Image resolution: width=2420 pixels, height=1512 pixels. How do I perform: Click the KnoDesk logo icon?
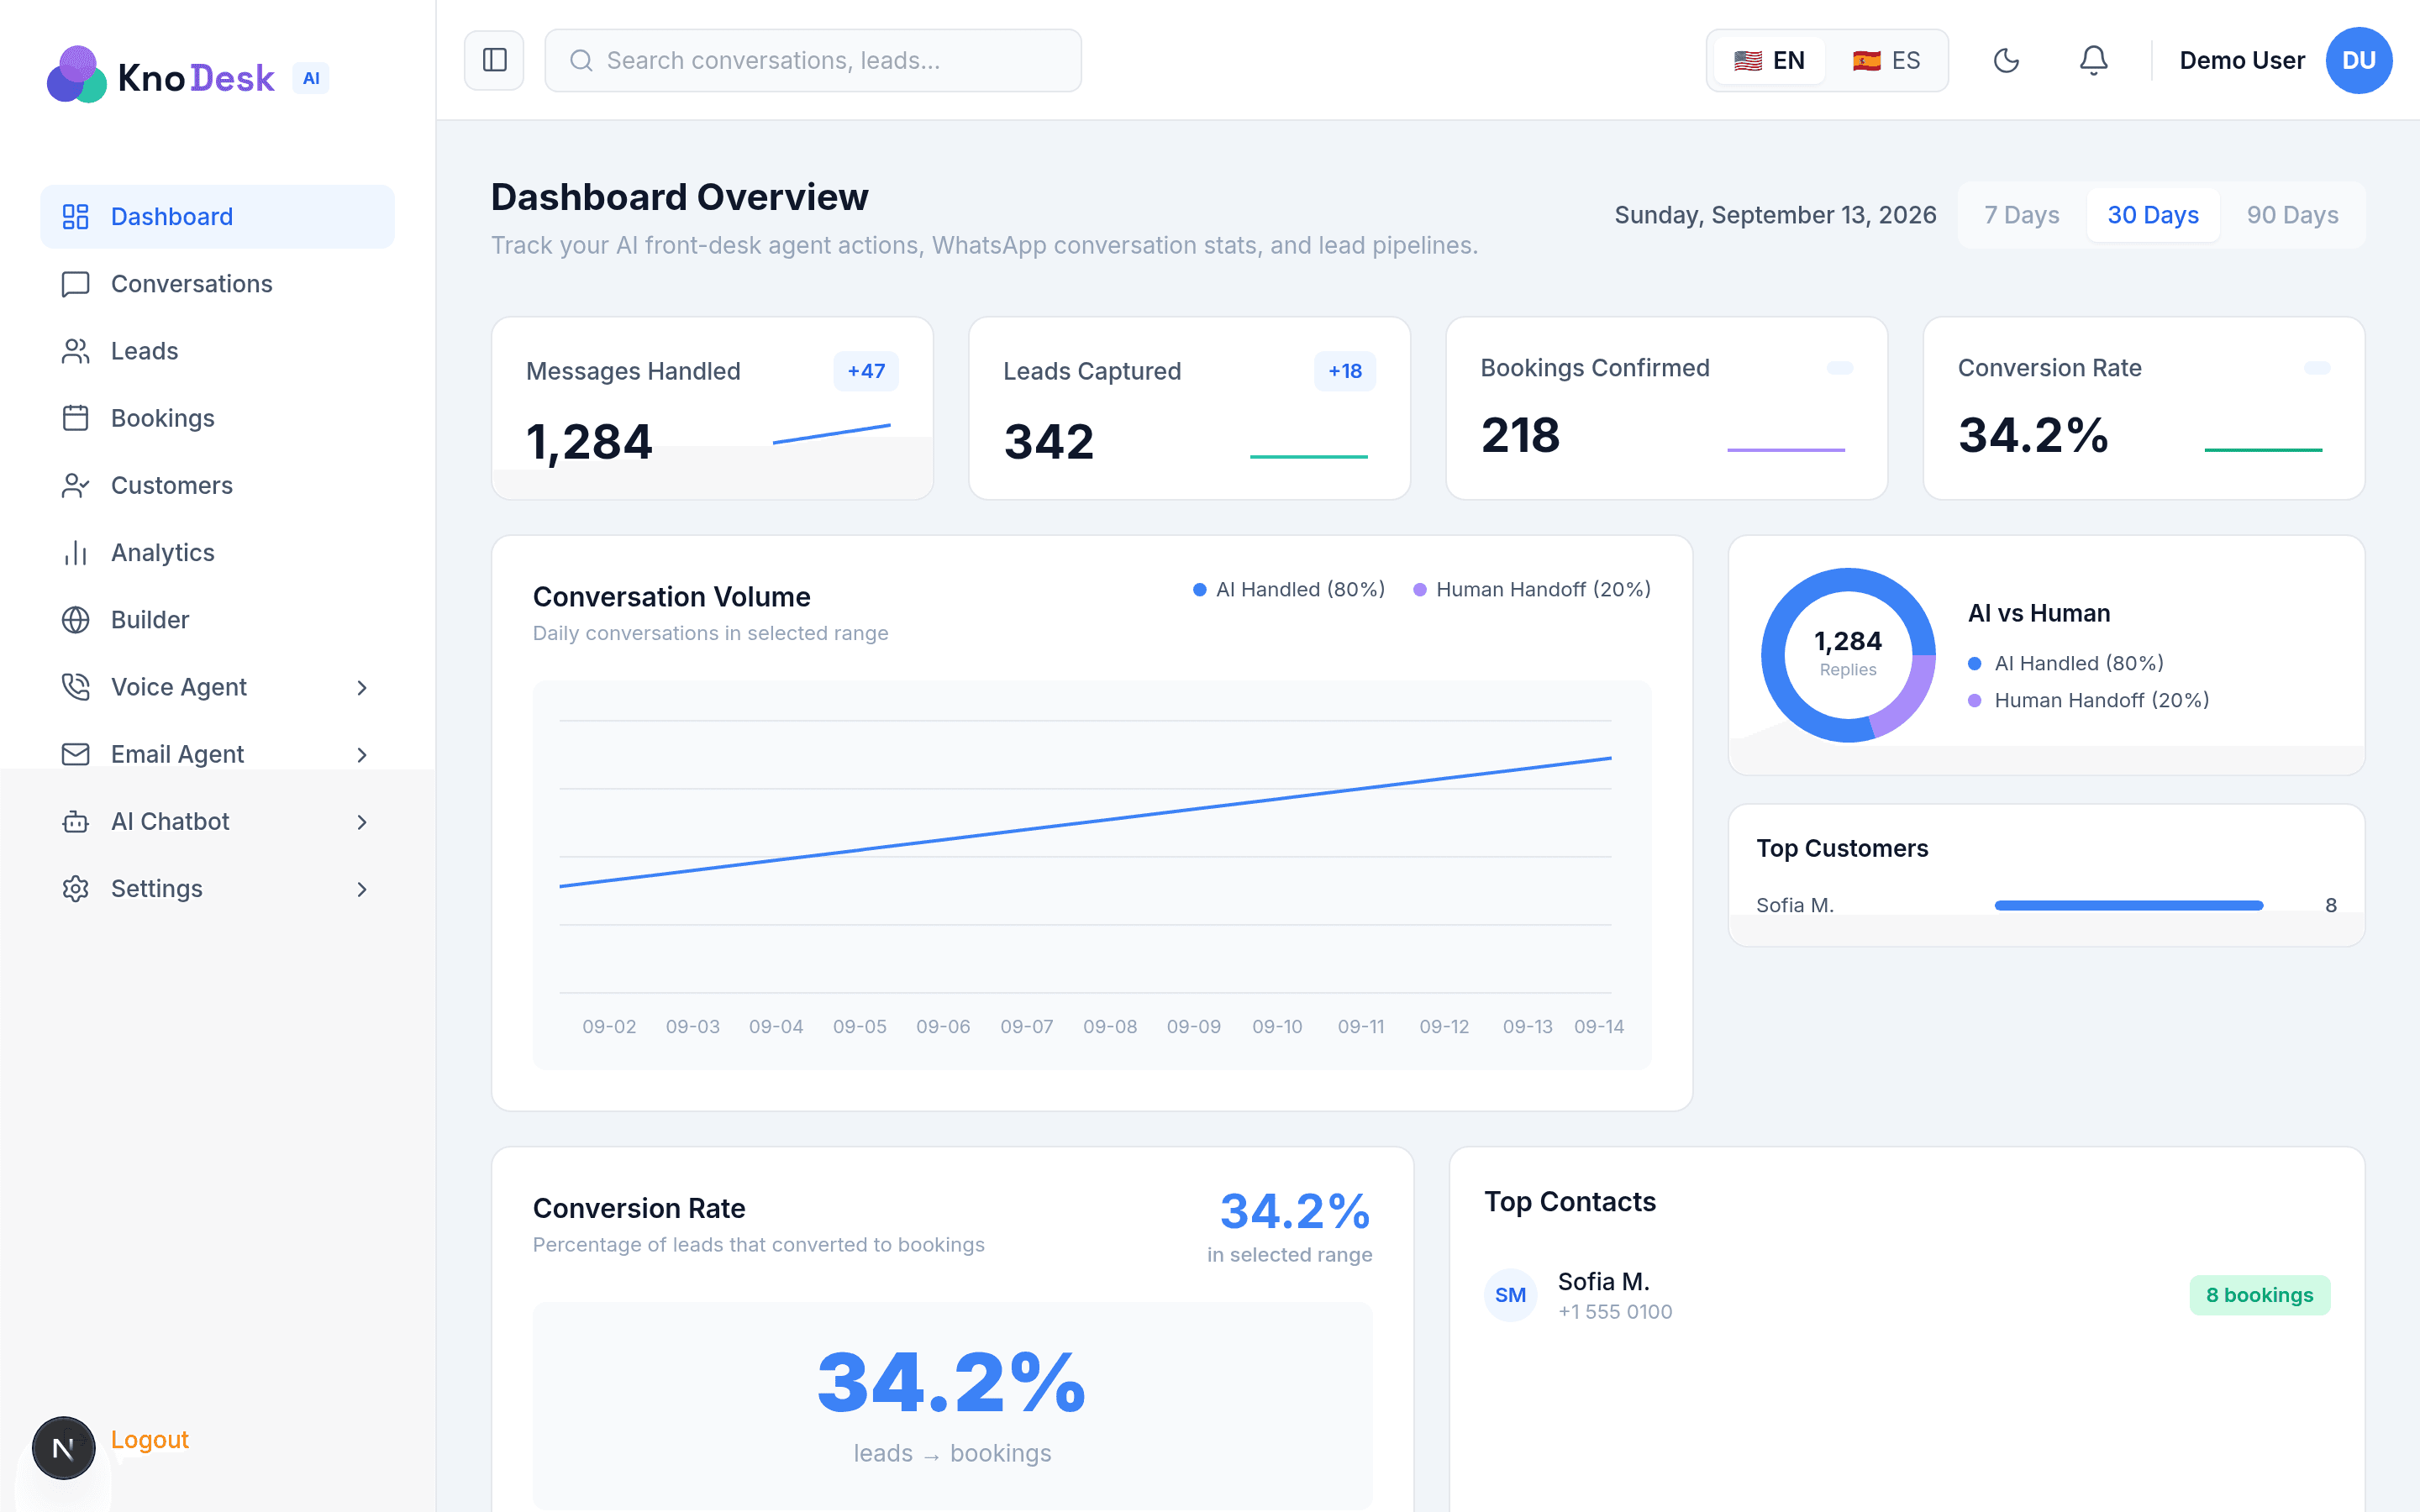pyautogui.click(x=76, y=74)
